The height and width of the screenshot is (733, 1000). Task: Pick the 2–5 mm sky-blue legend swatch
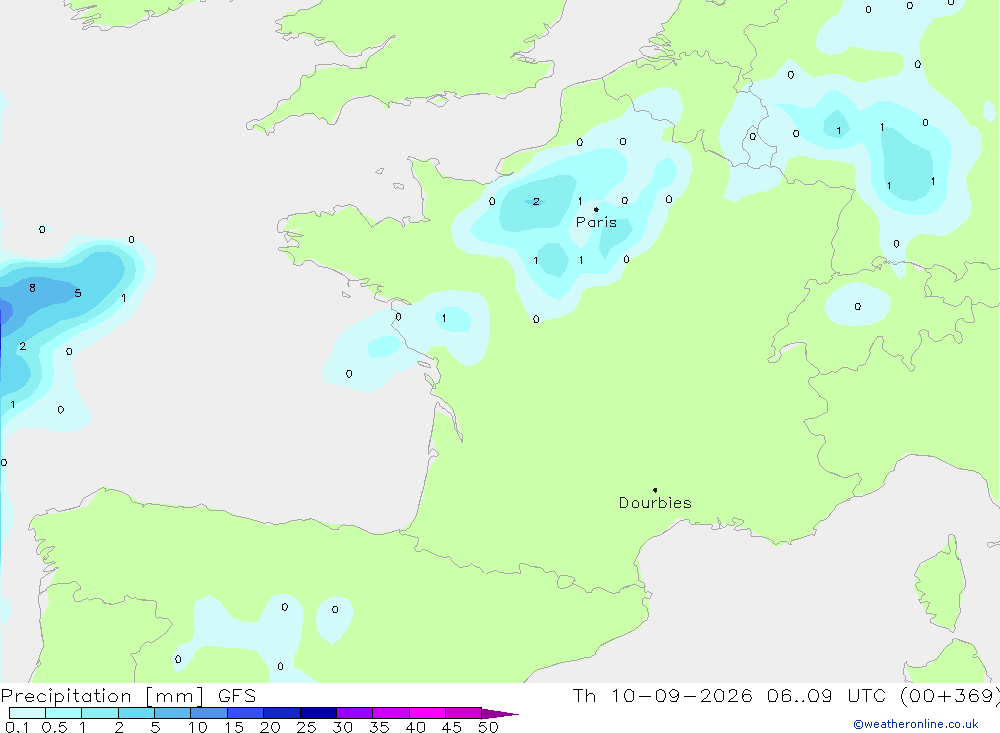(136, 713)
